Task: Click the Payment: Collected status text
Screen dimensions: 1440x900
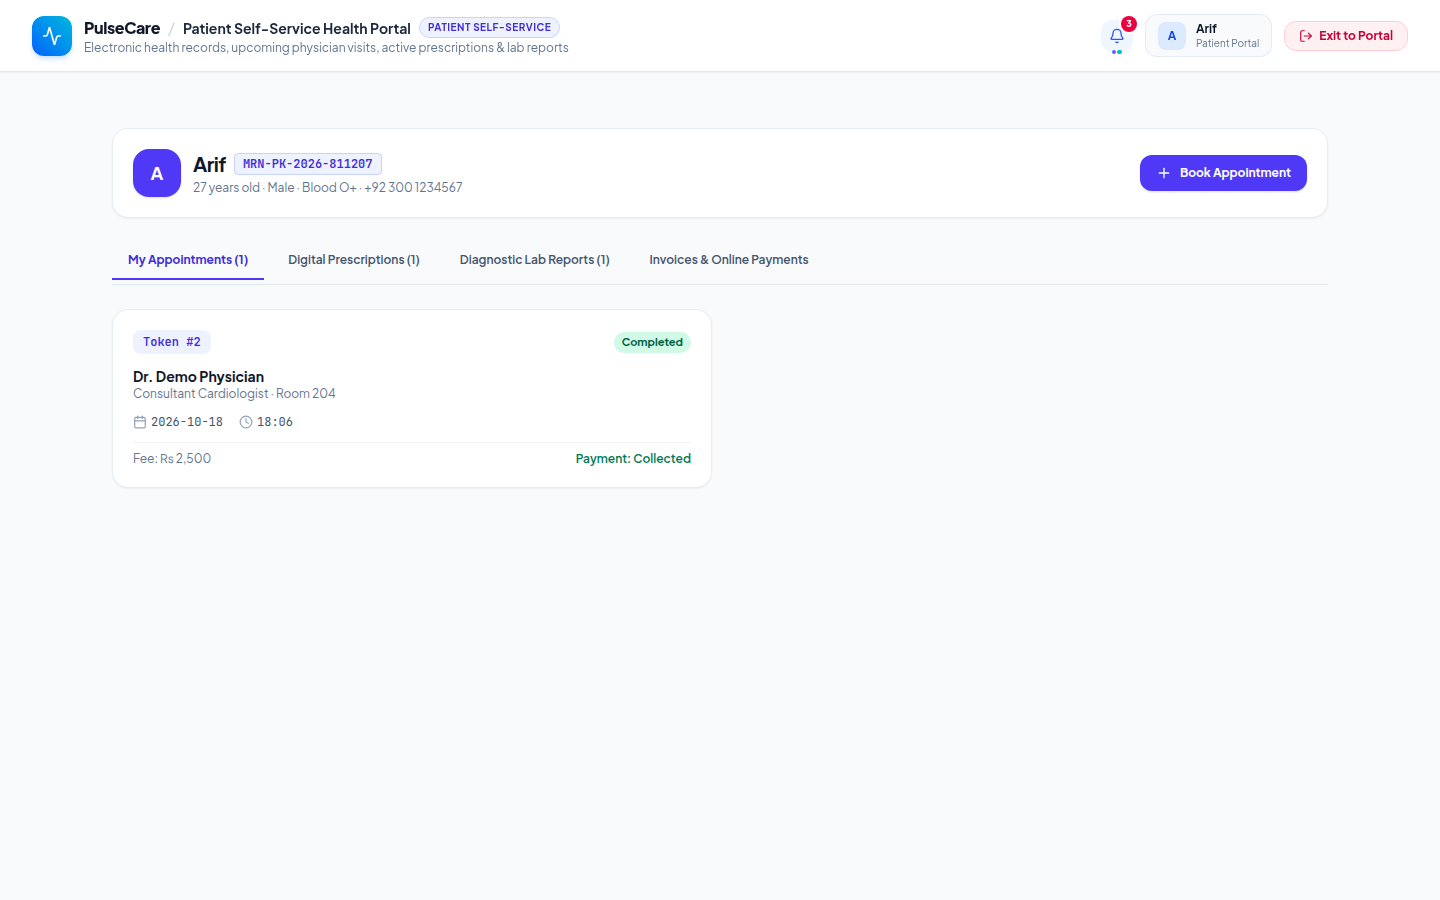Action: (x=633, y=459)
